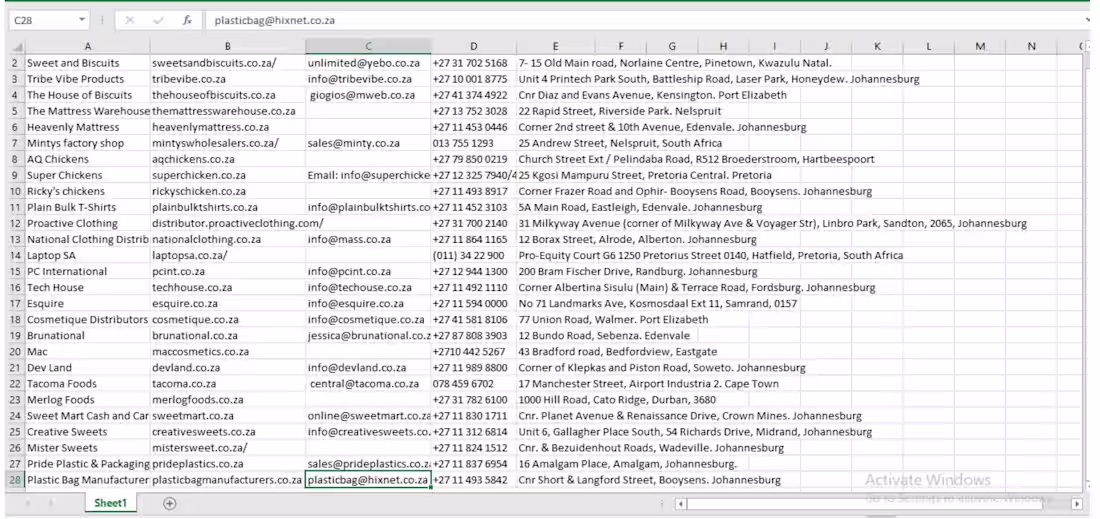Select column B header
The image size is (1100, 519).
pos(227,47)
